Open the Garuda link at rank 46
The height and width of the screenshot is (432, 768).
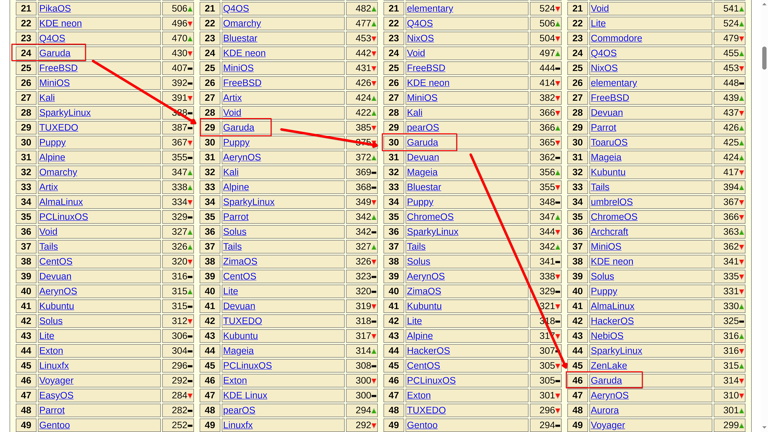[606, 381]
